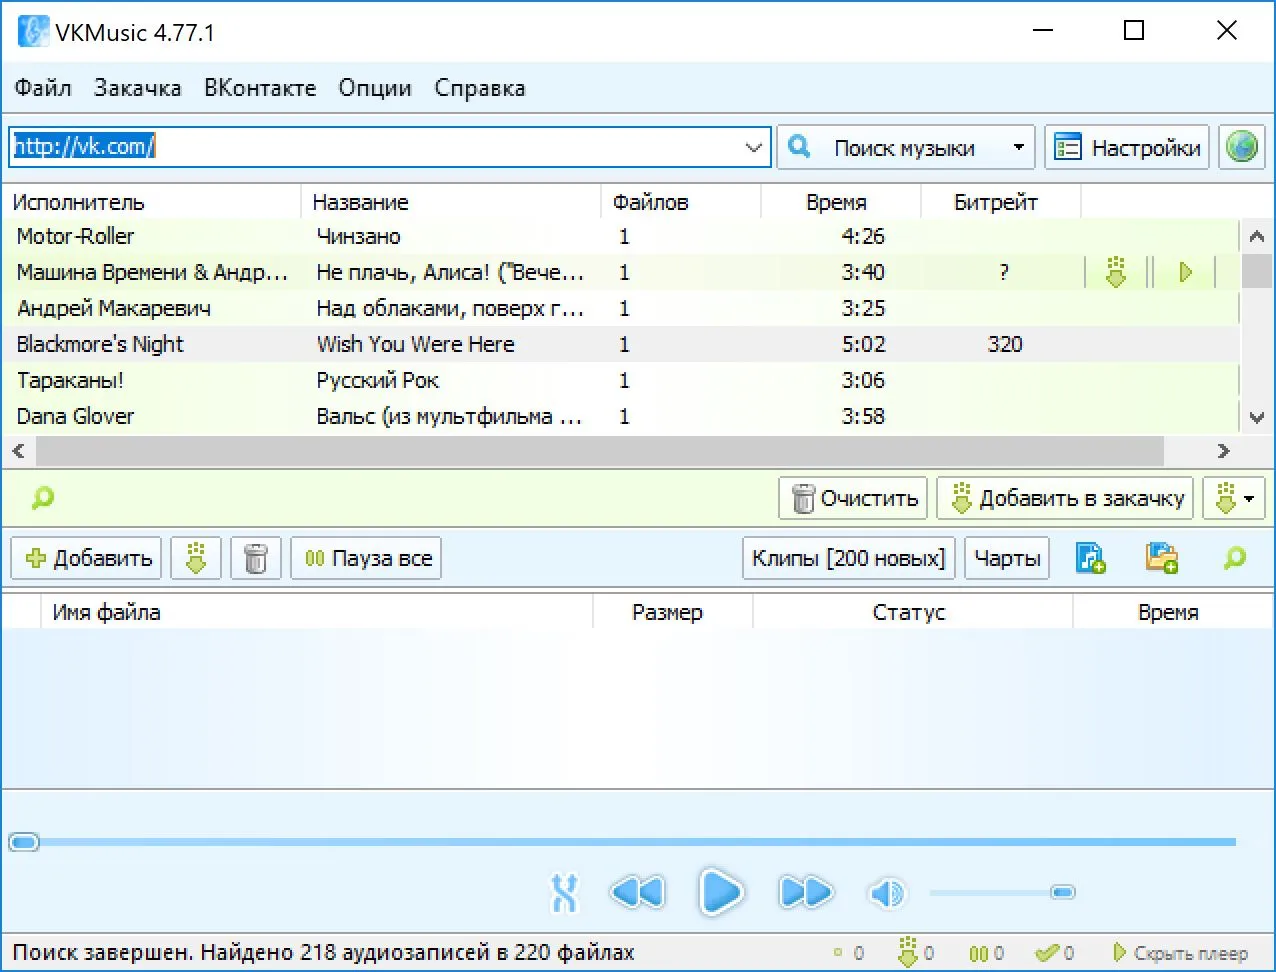This screenshot has width=1276, height=972.
Task: Click the Очистить button
Action: pos(854,497)
